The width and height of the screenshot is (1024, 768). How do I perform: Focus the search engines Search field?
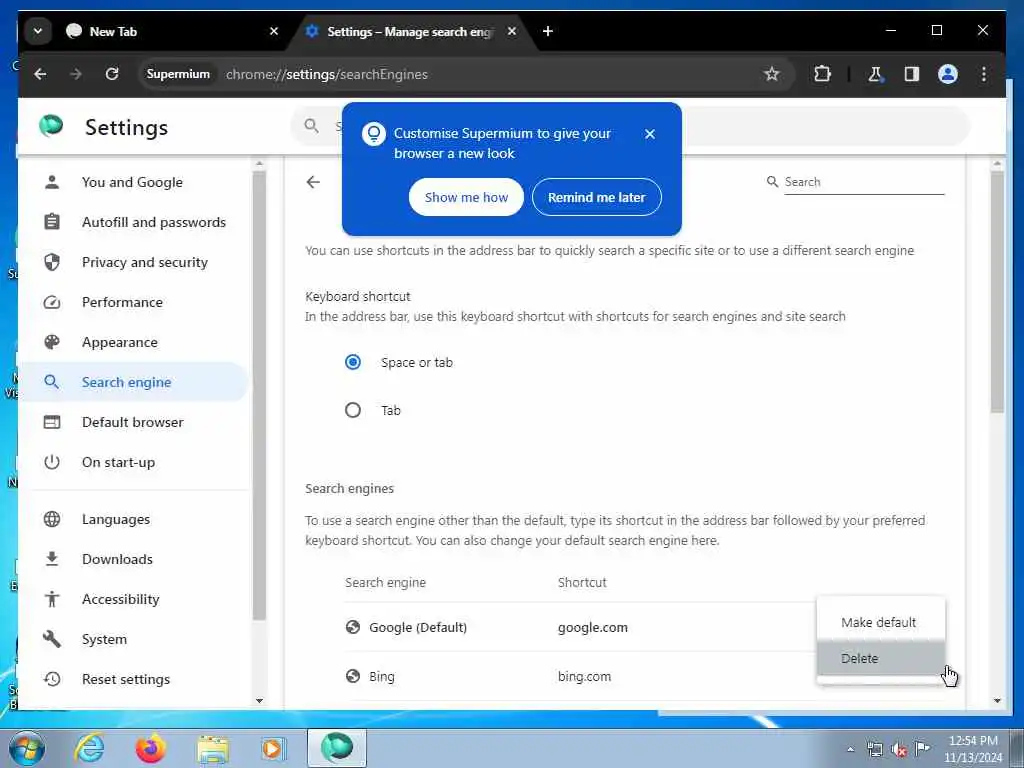click(863, 182)
